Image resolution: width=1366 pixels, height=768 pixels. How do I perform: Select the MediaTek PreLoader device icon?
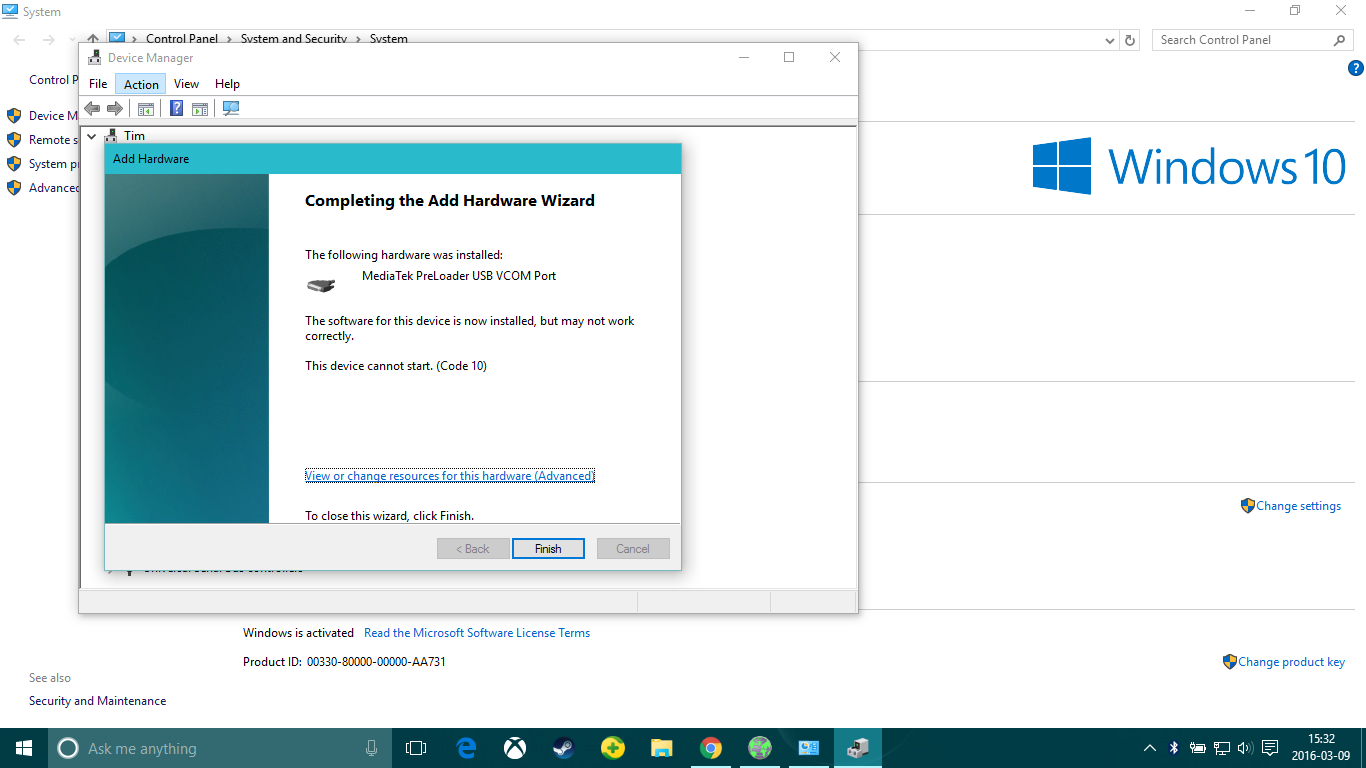click(x=320, y=284)
